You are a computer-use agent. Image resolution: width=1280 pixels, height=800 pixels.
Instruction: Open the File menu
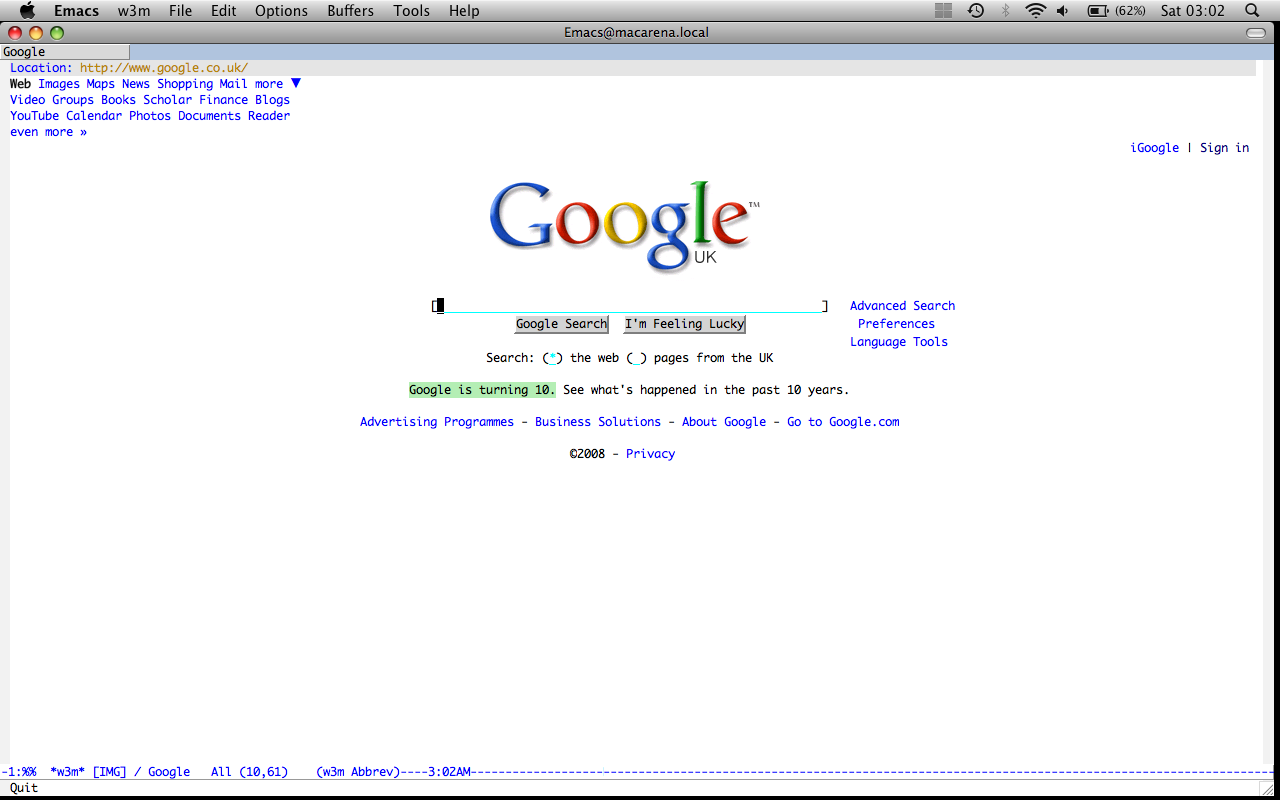point(180,10)
